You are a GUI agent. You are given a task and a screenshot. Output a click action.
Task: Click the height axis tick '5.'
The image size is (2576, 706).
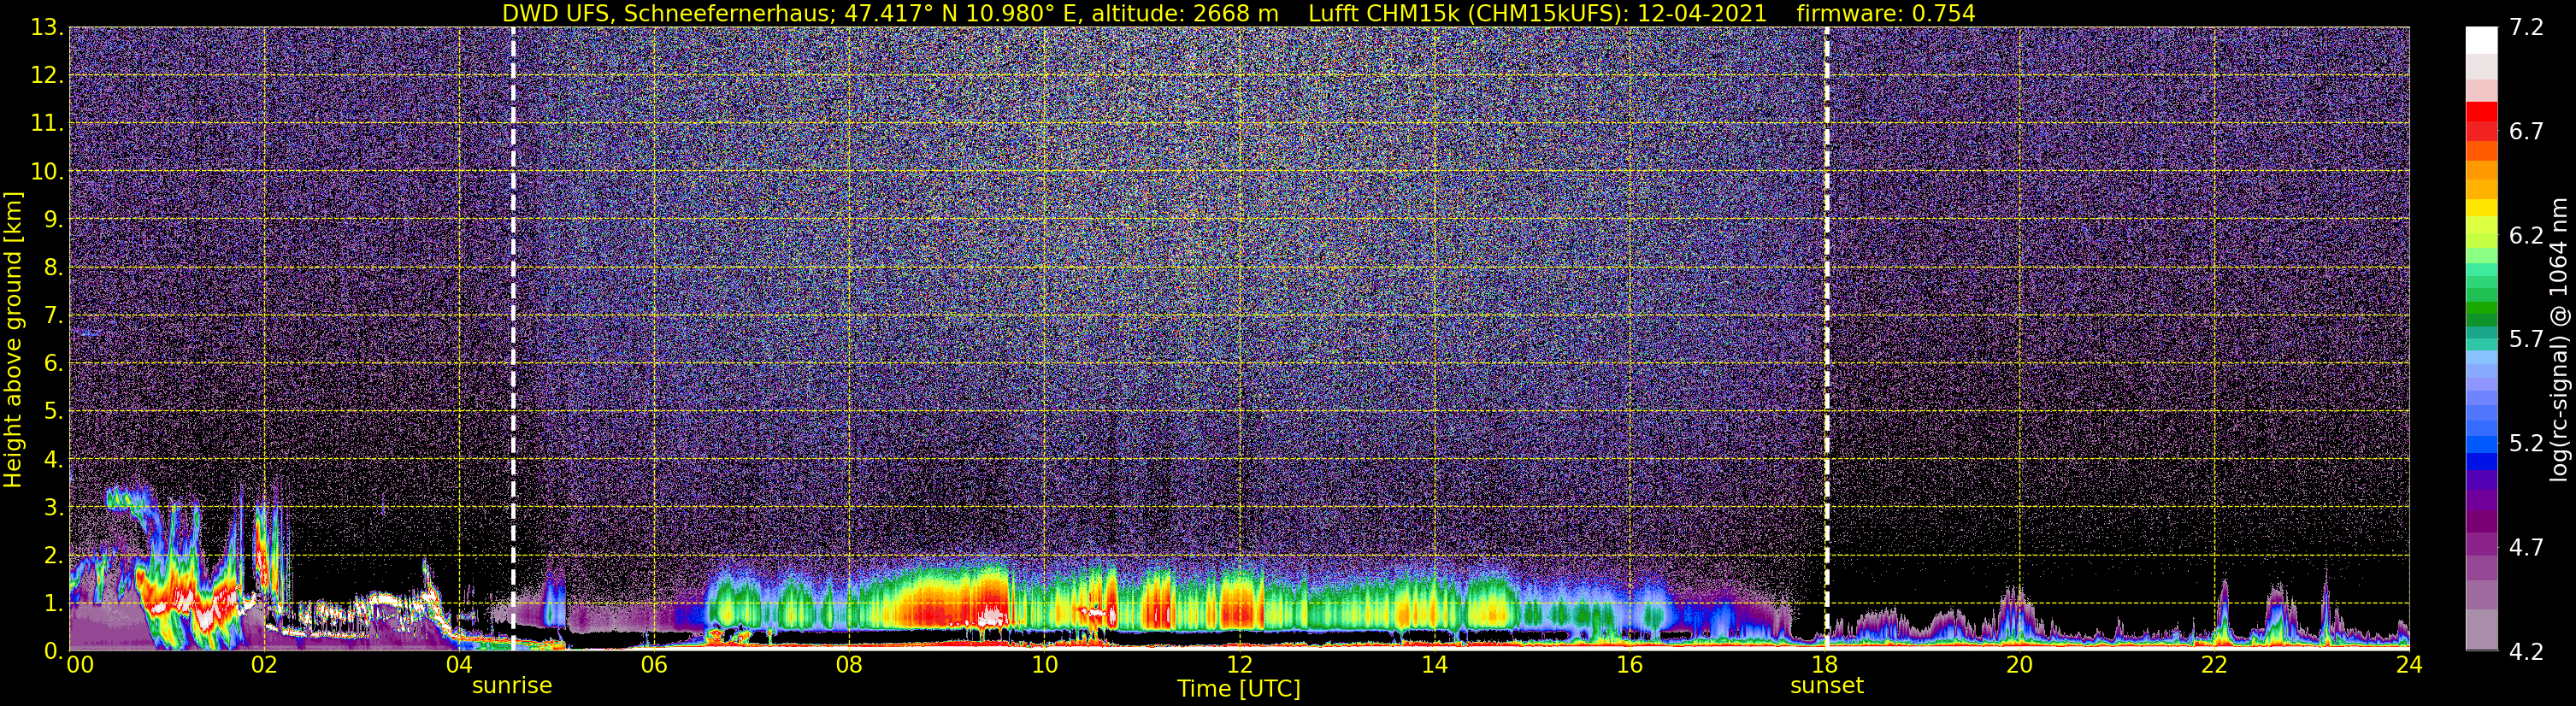click(x=53, y=412)
